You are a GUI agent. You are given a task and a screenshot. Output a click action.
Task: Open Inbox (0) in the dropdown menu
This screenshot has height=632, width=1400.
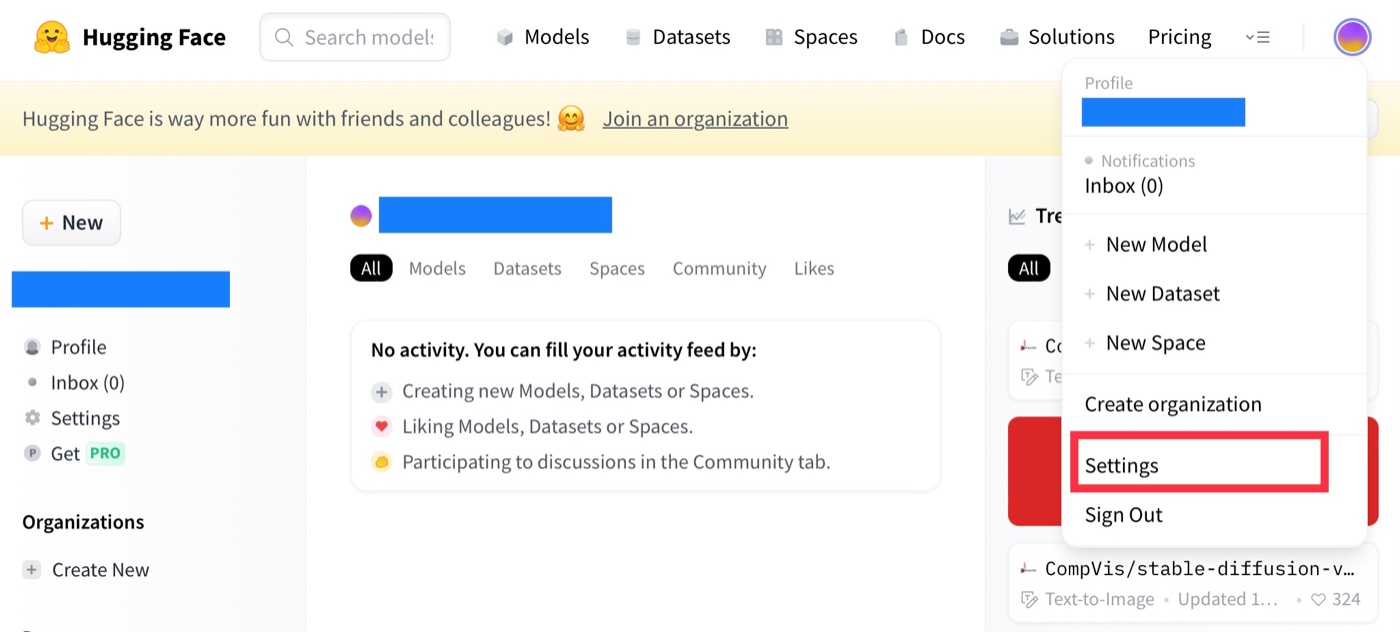(1124, 186)
